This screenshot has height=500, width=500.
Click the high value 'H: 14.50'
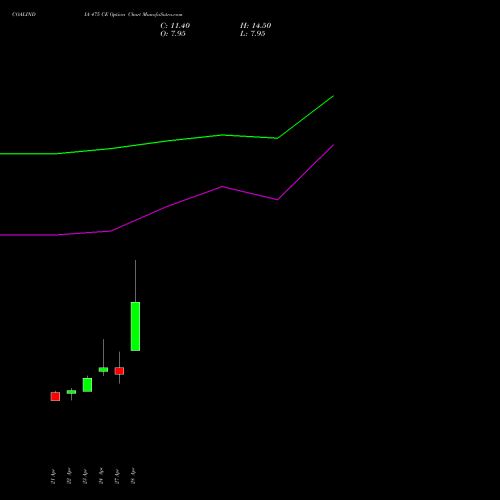point(255,26)
